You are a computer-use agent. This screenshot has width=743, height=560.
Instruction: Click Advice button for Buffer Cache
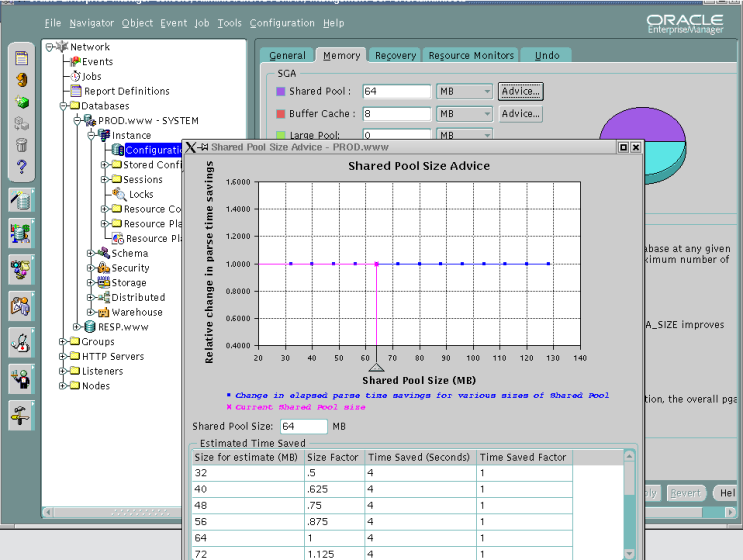point(520,114)
